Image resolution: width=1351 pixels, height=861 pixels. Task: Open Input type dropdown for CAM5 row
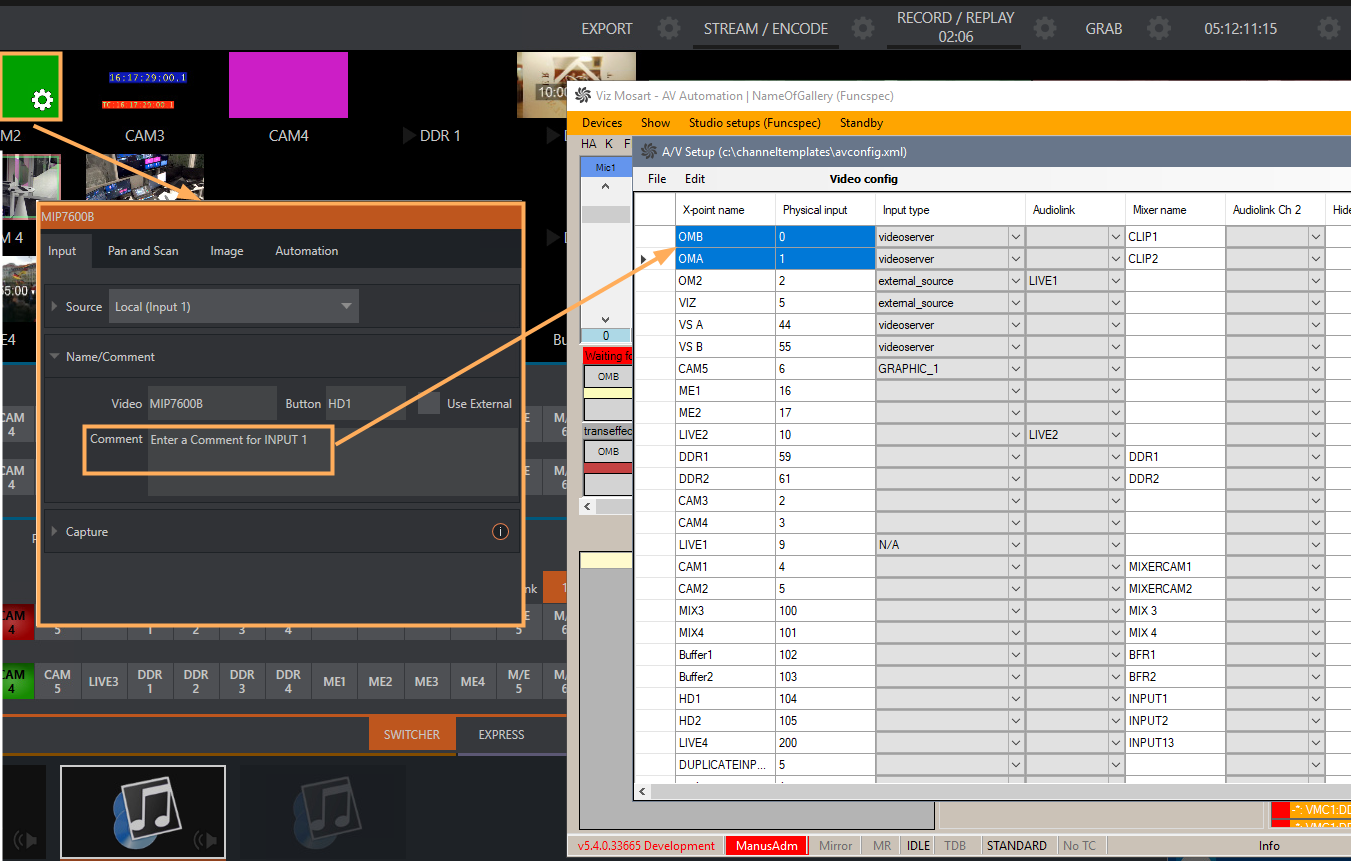point(1015,369)
